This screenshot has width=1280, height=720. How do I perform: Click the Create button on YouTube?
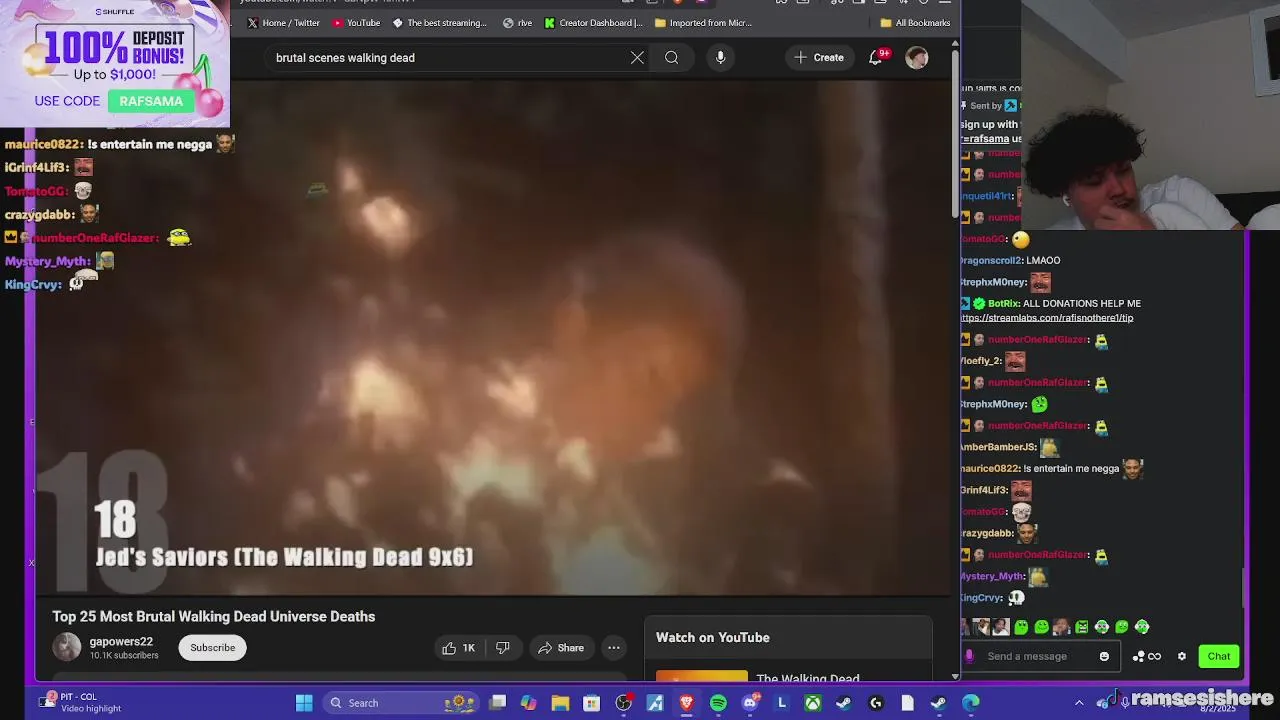(x=819, y=58)
